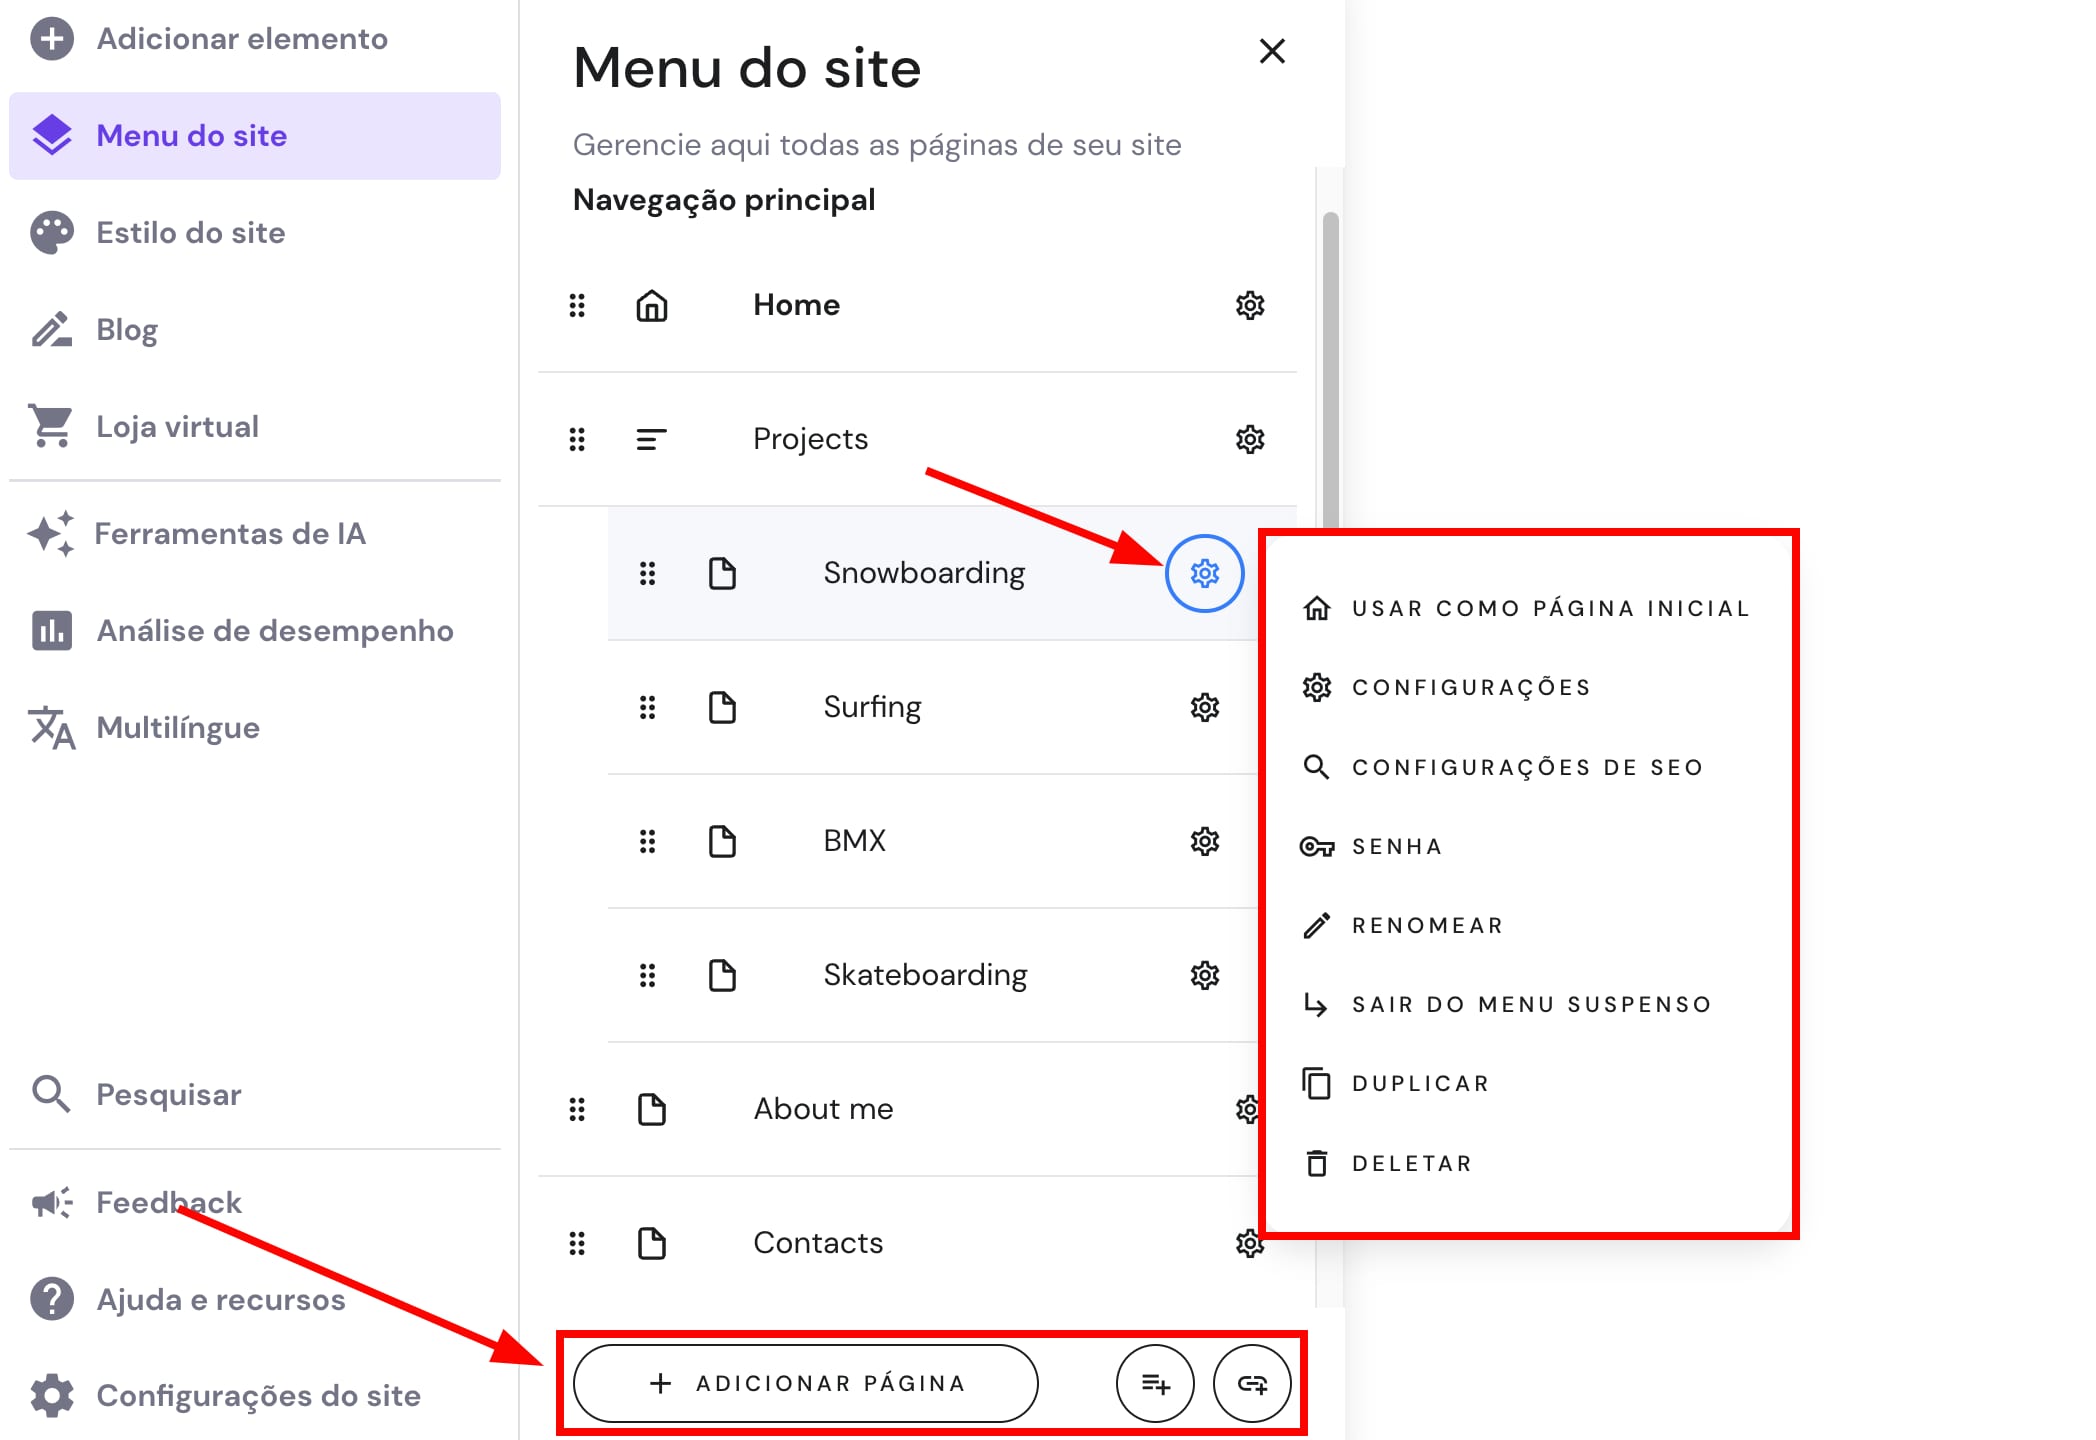Select Menu do site in the sidebar
Viewport: 2096px width, 1440px height.
(190, 136)
